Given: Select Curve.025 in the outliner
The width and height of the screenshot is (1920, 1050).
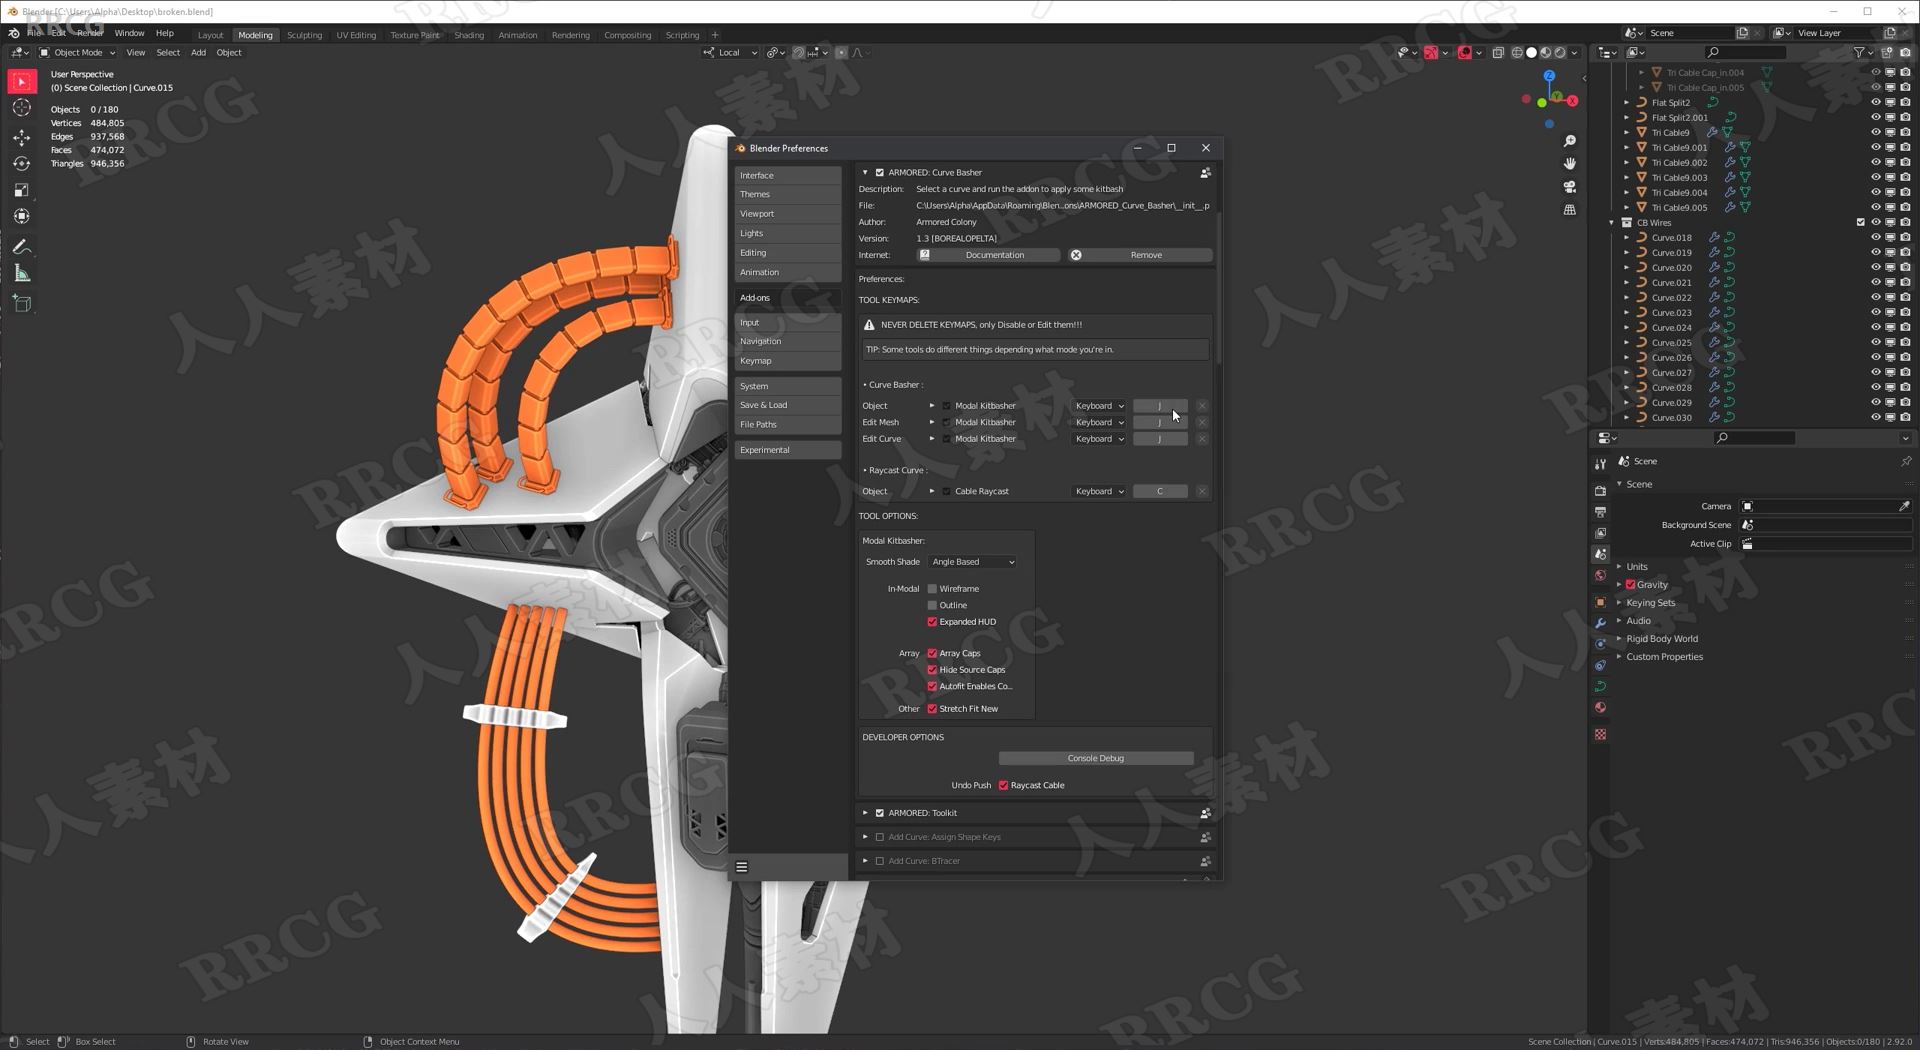Looking at the screenshot, I should tap(1671, 343).
